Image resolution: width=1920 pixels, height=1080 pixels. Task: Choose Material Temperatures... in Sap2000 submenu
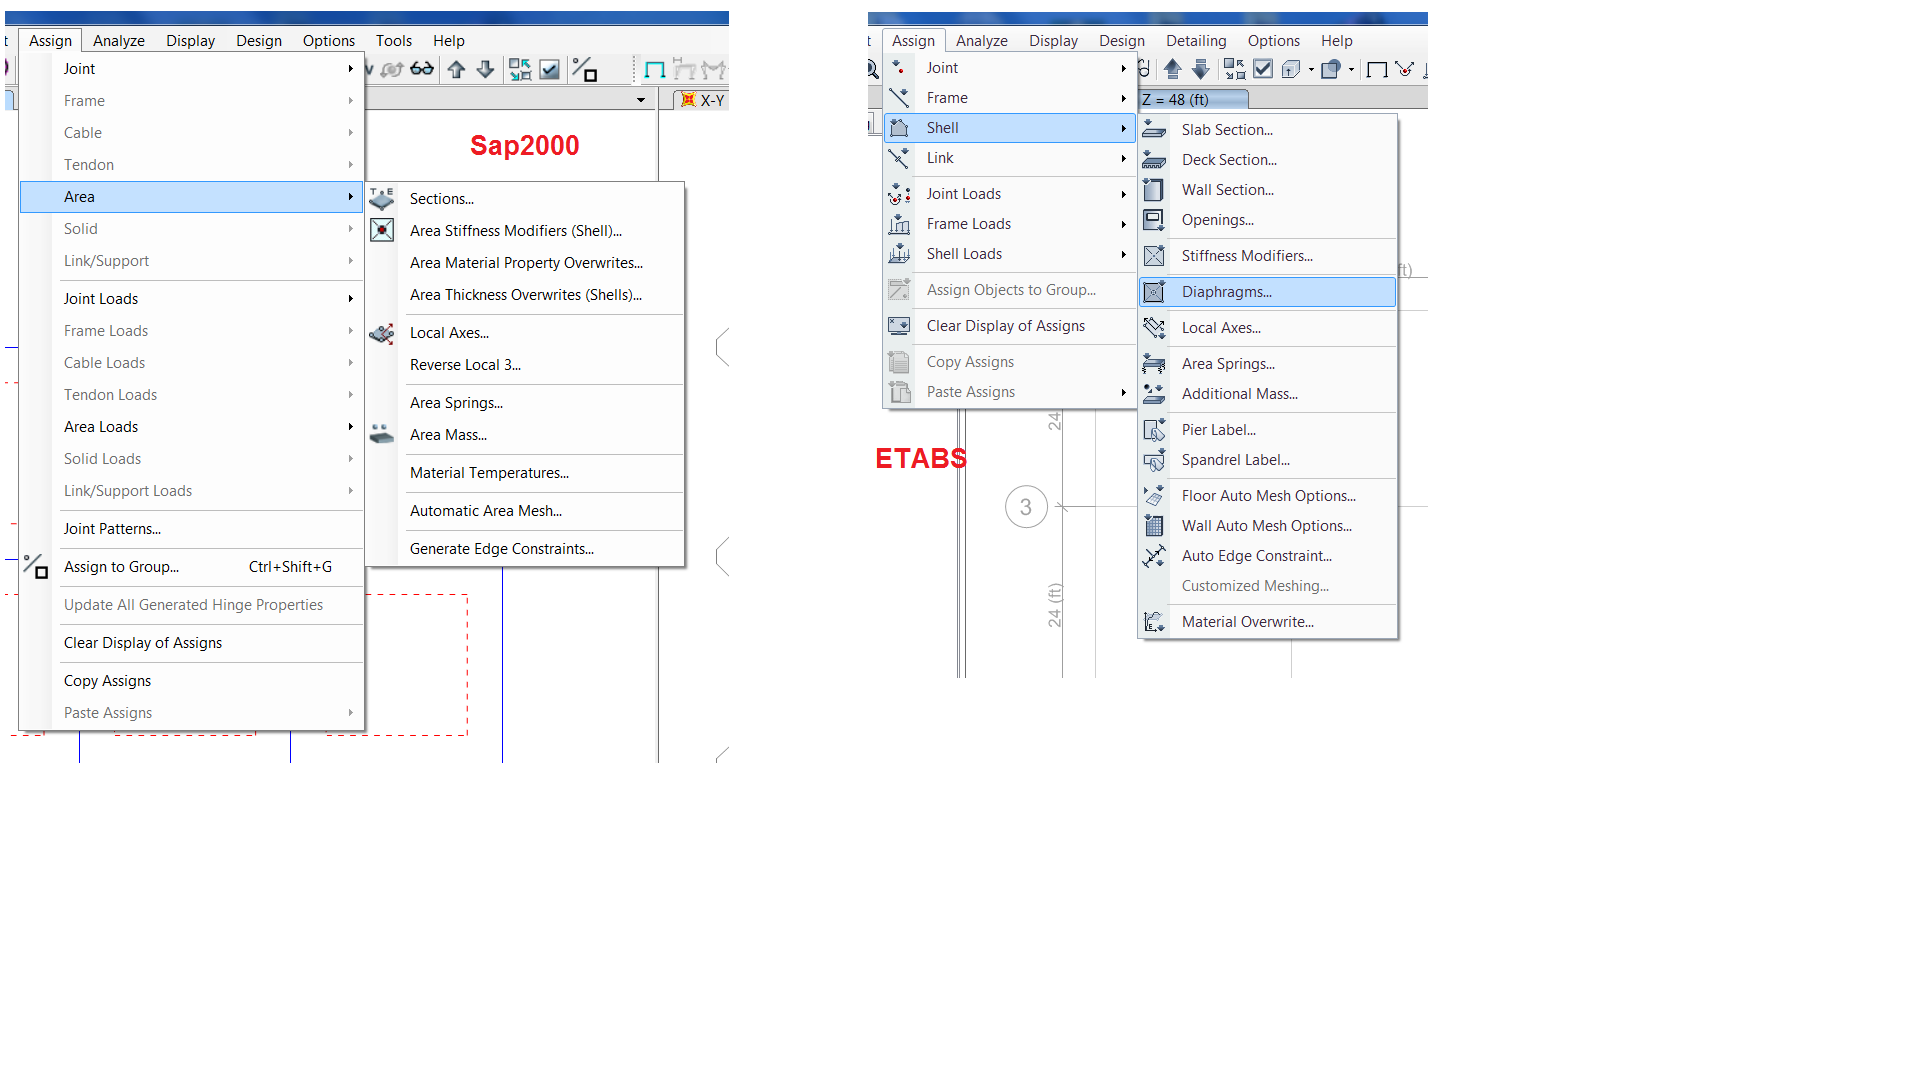489,473
